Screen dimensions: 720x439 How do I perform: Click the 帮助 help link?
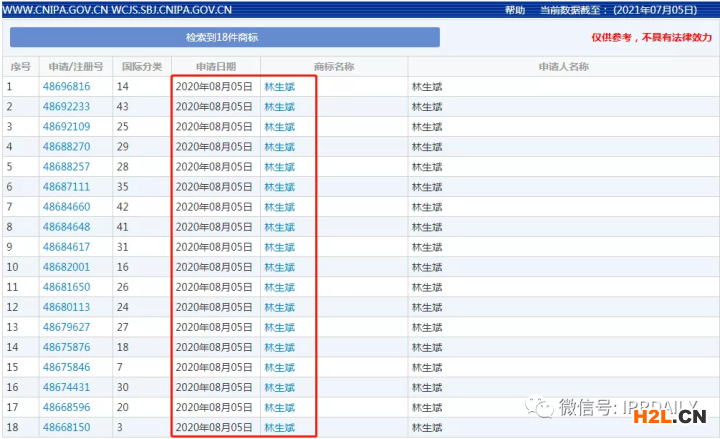pos(515,9)
